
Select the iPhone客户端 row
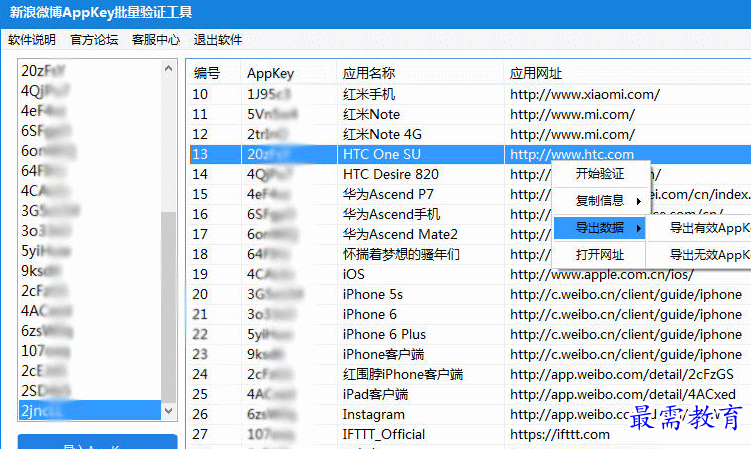coord(470,355)
